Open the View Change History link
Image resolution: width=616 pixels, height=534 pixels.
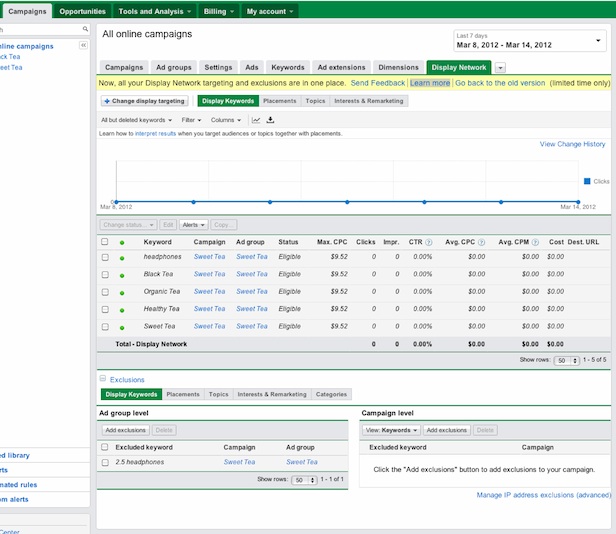click(572, 144)
